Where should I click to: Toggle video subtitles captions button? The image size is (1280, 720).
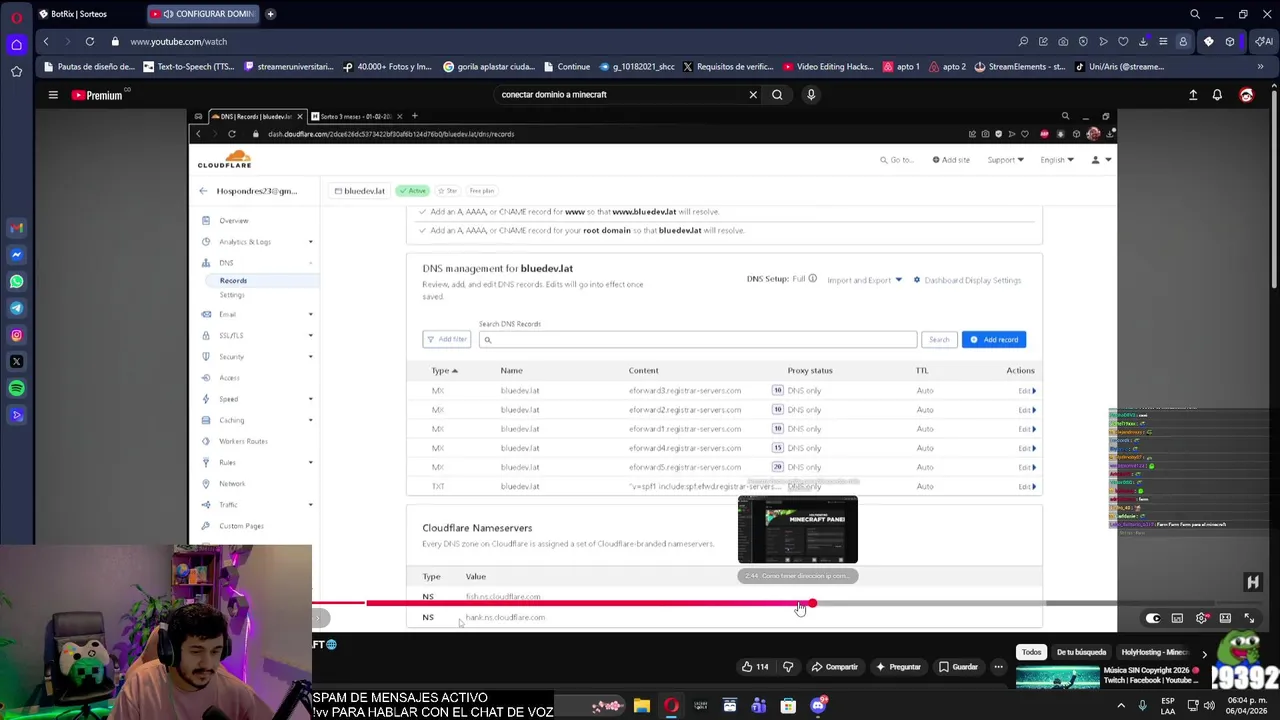coord(1177,618)
